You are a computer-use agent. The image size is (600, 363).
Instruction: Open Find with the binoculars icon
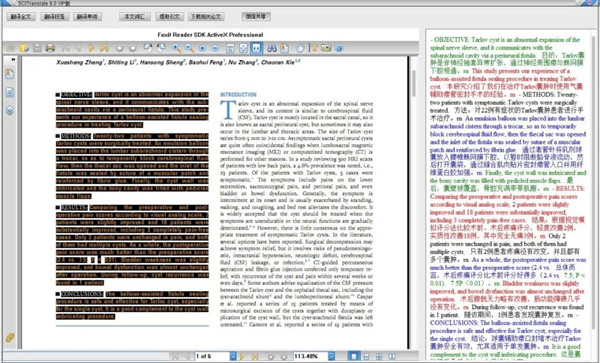[272, 48]
